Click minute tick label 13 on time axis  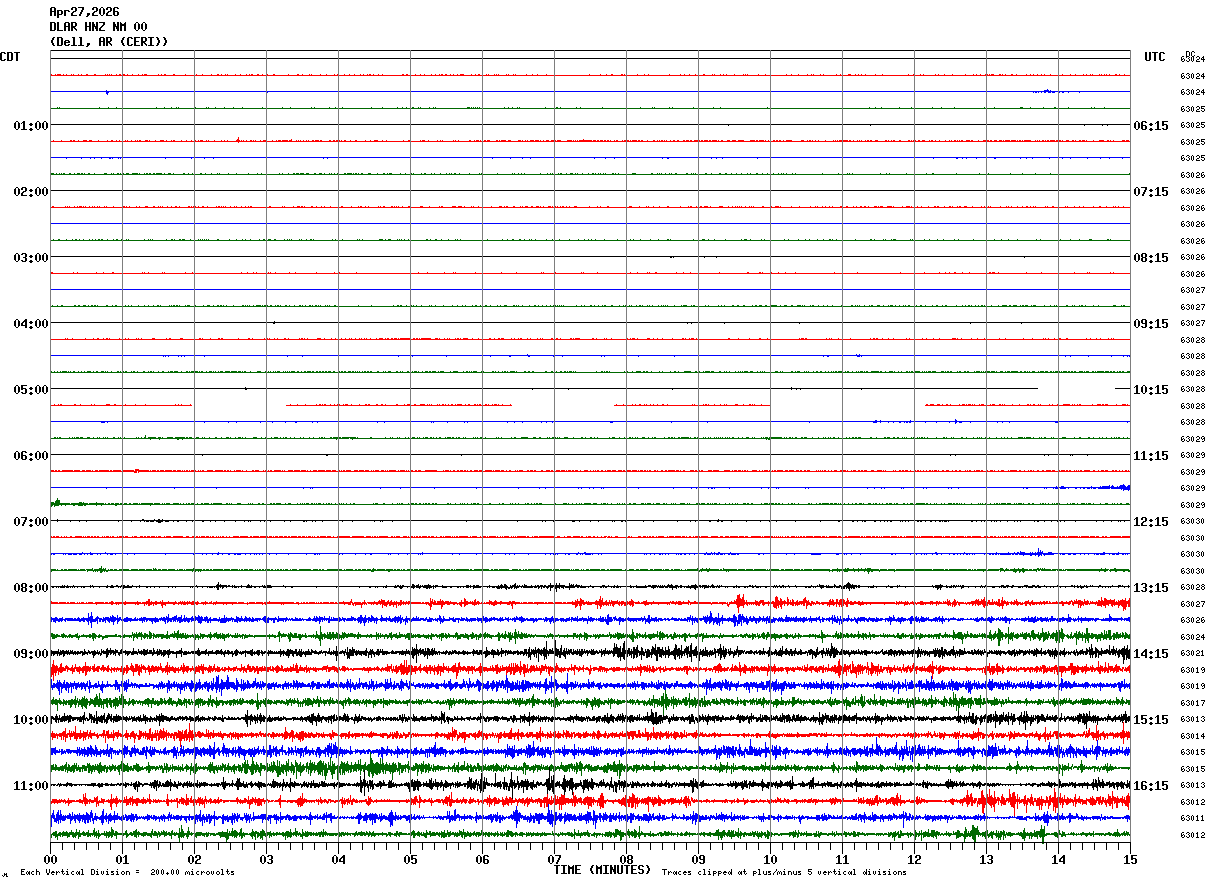[986, 859]
